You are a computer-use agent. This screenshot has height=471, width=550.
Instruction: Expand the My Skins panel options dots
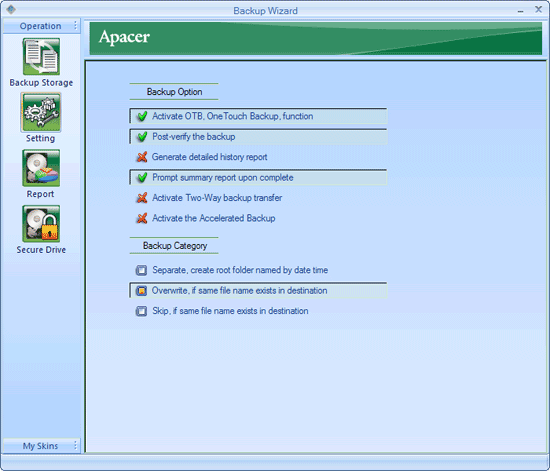point(75,445)
